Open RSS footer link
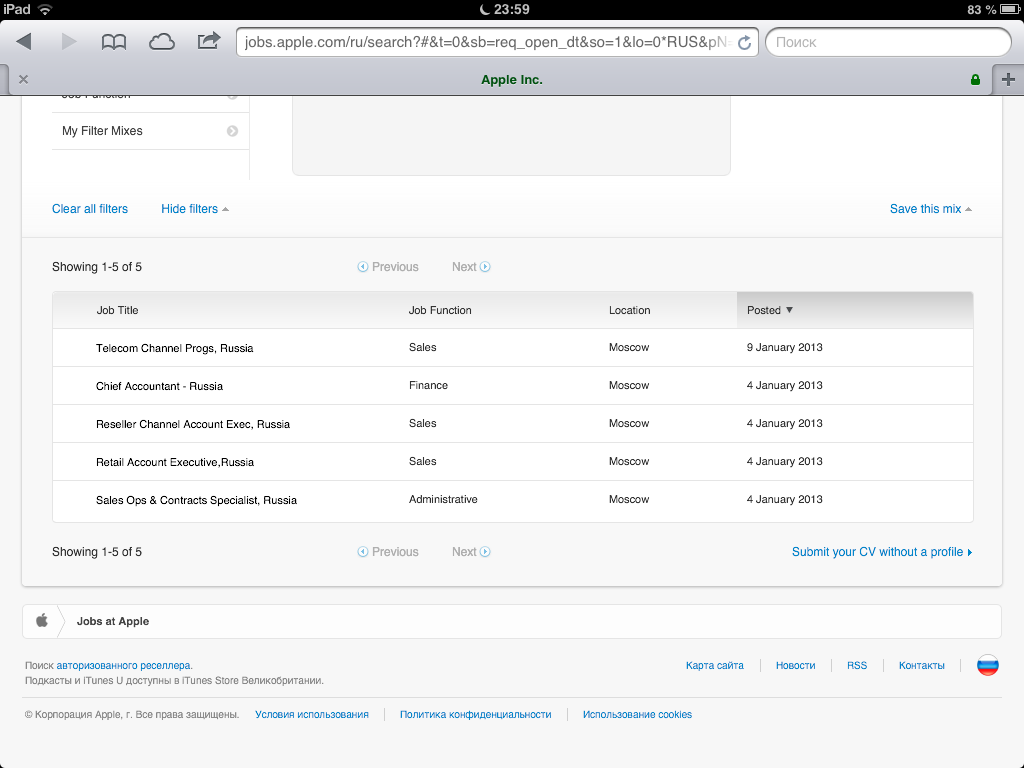Image resolution: width=1024 pixels, height=768 pixels. (x=857, y=665)
